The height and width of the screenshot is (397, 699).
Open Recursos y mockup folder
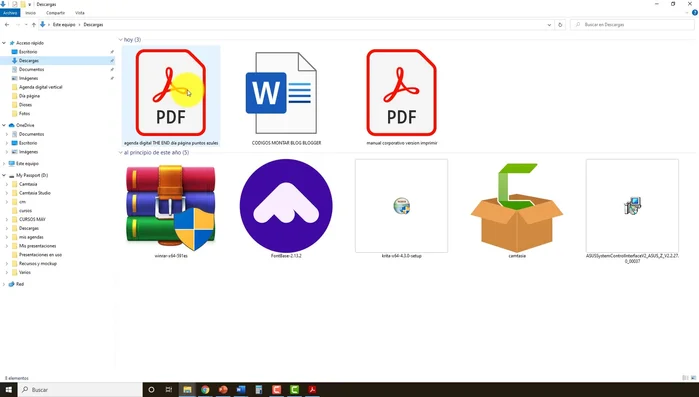(37, 263)
